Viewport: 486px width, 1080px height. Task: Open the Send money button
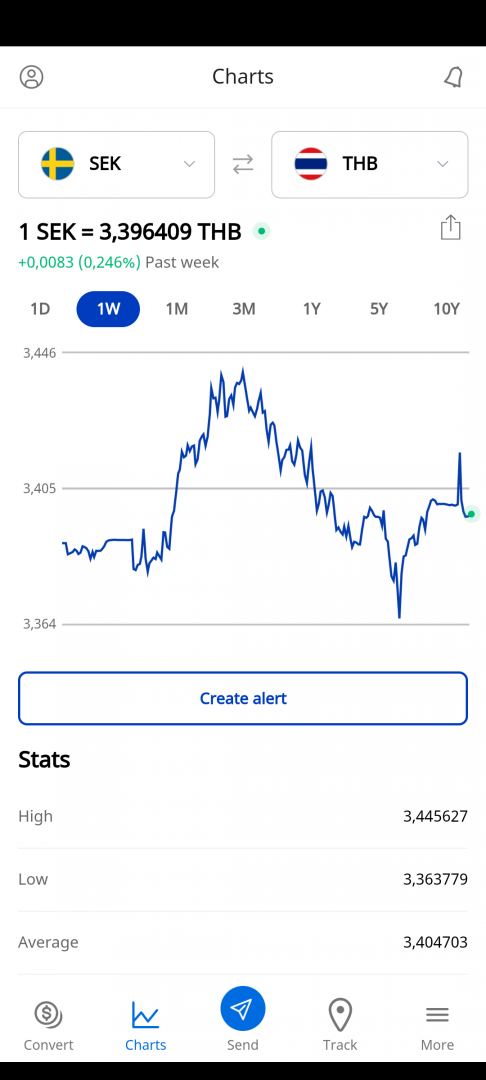click(x=243, y=1019)
